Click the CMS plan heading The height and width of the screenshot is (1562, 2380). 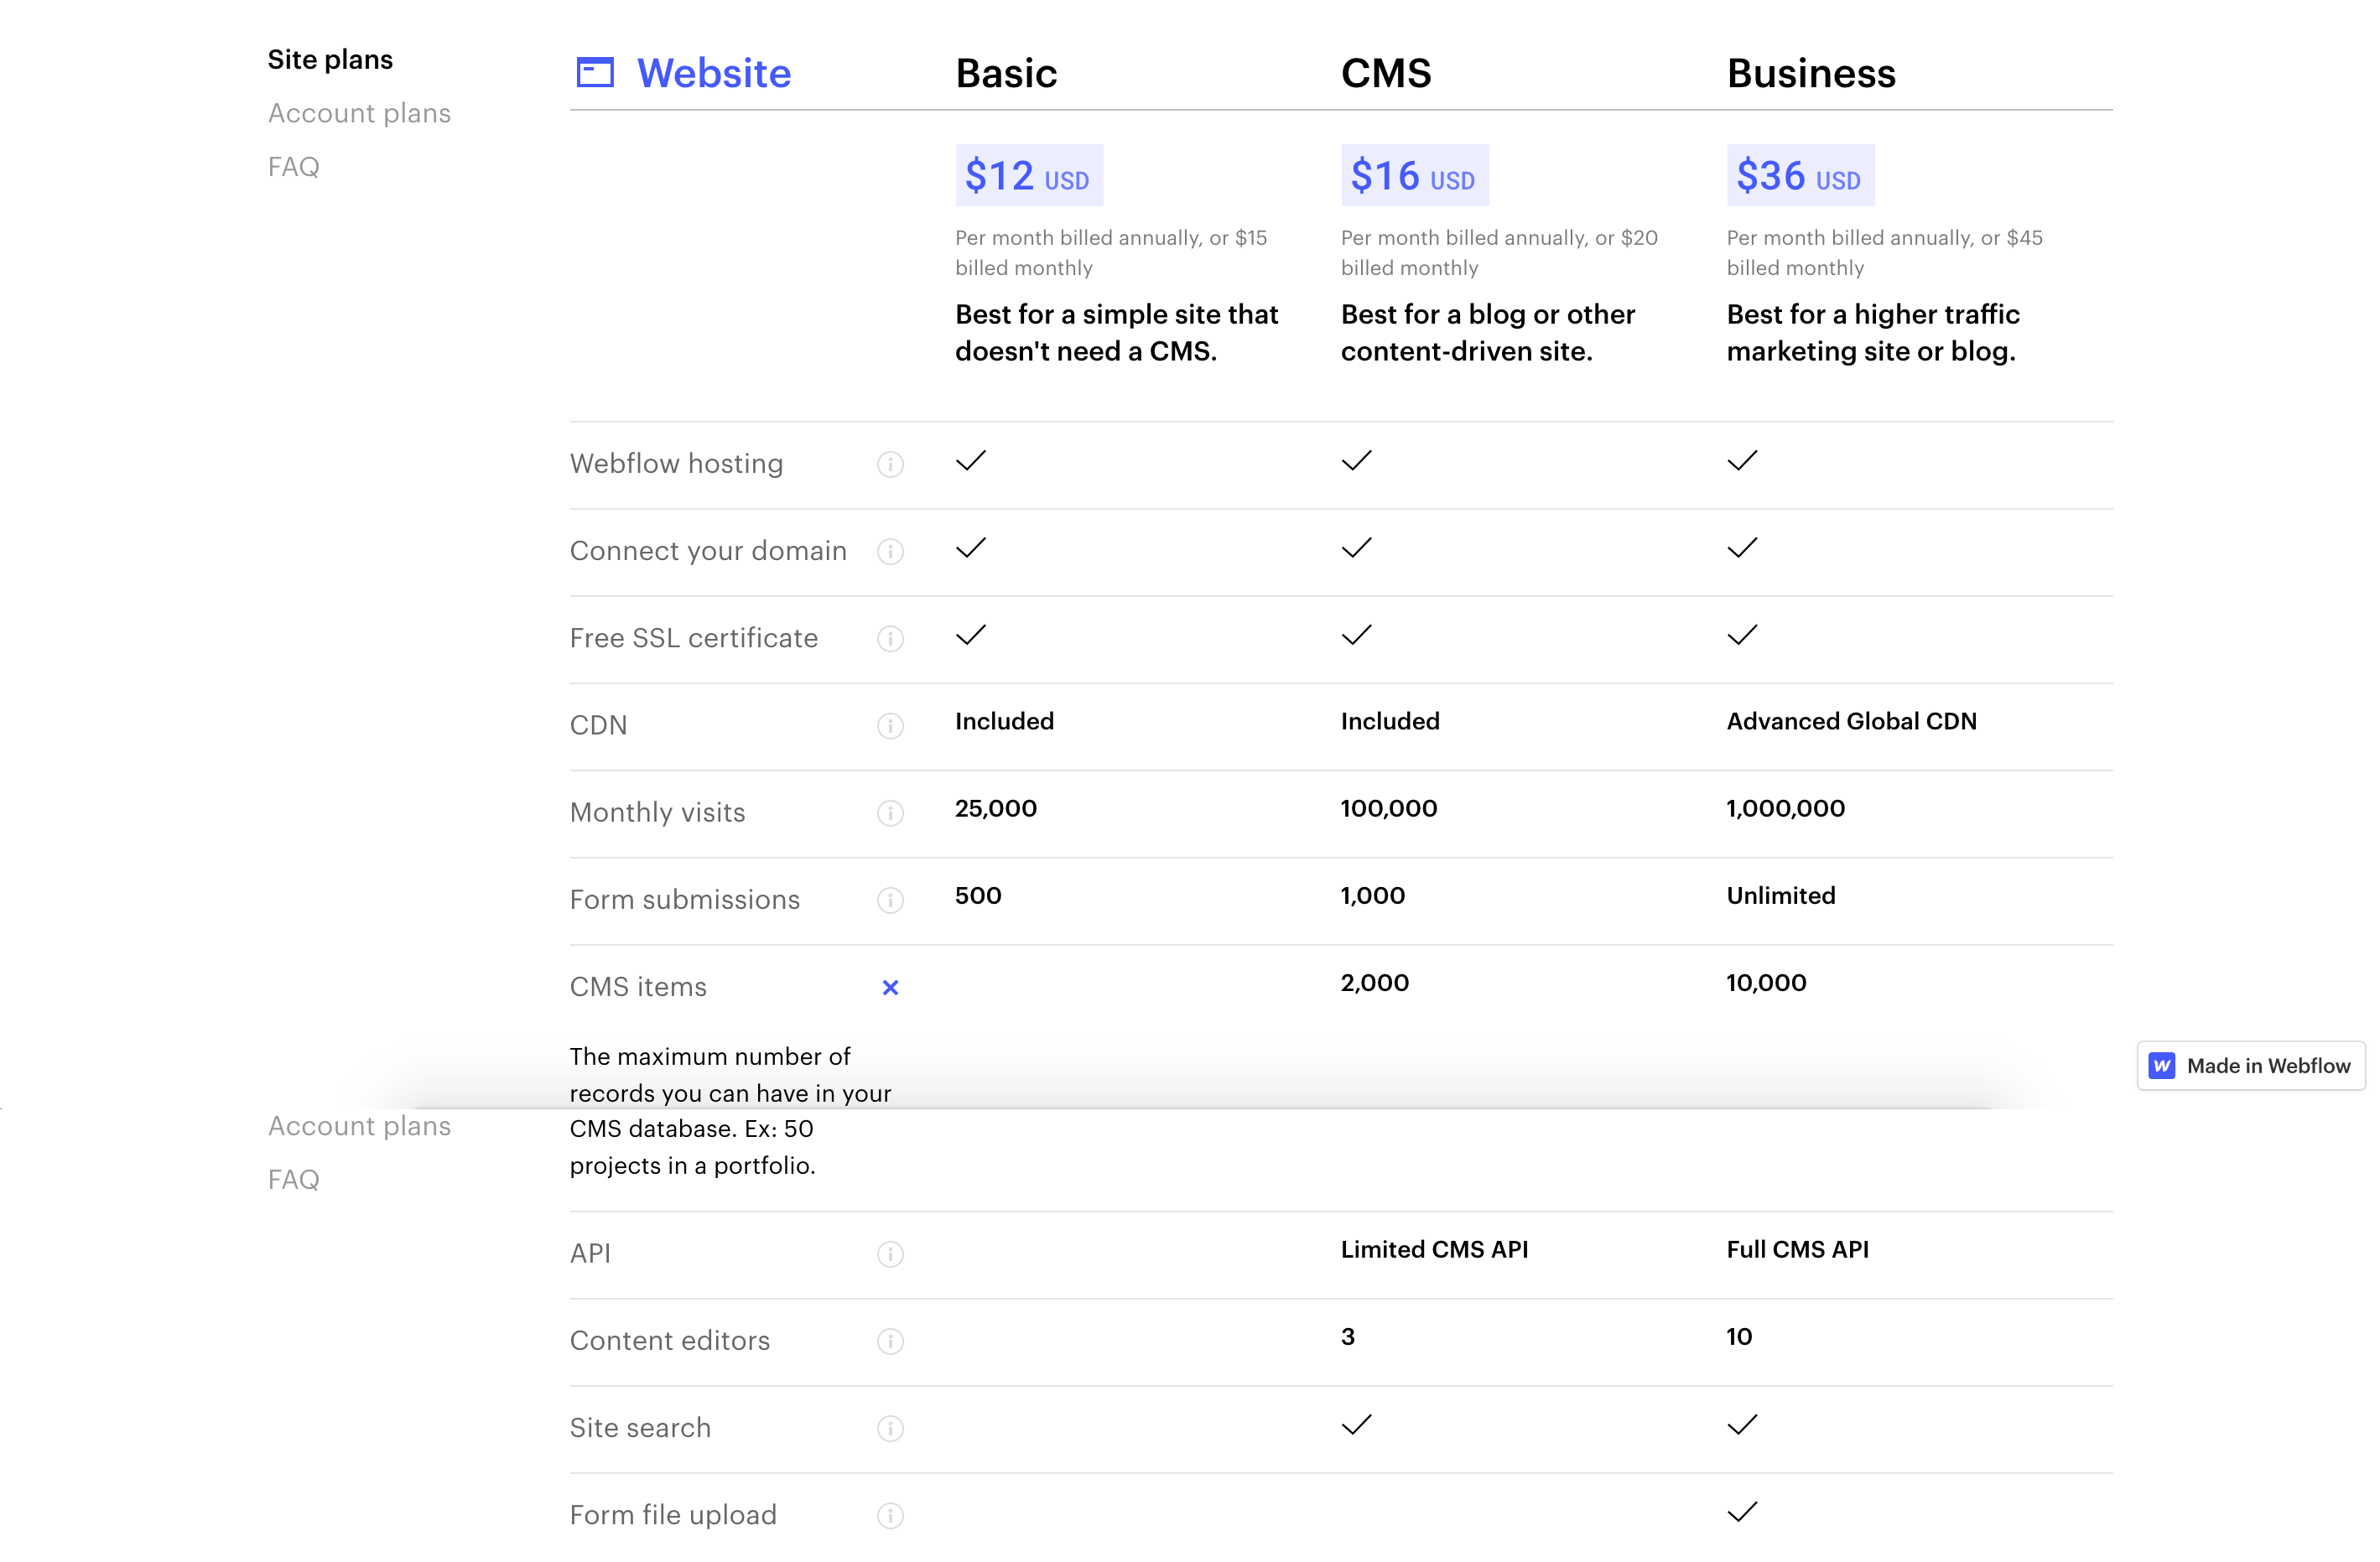point(1386,73)
